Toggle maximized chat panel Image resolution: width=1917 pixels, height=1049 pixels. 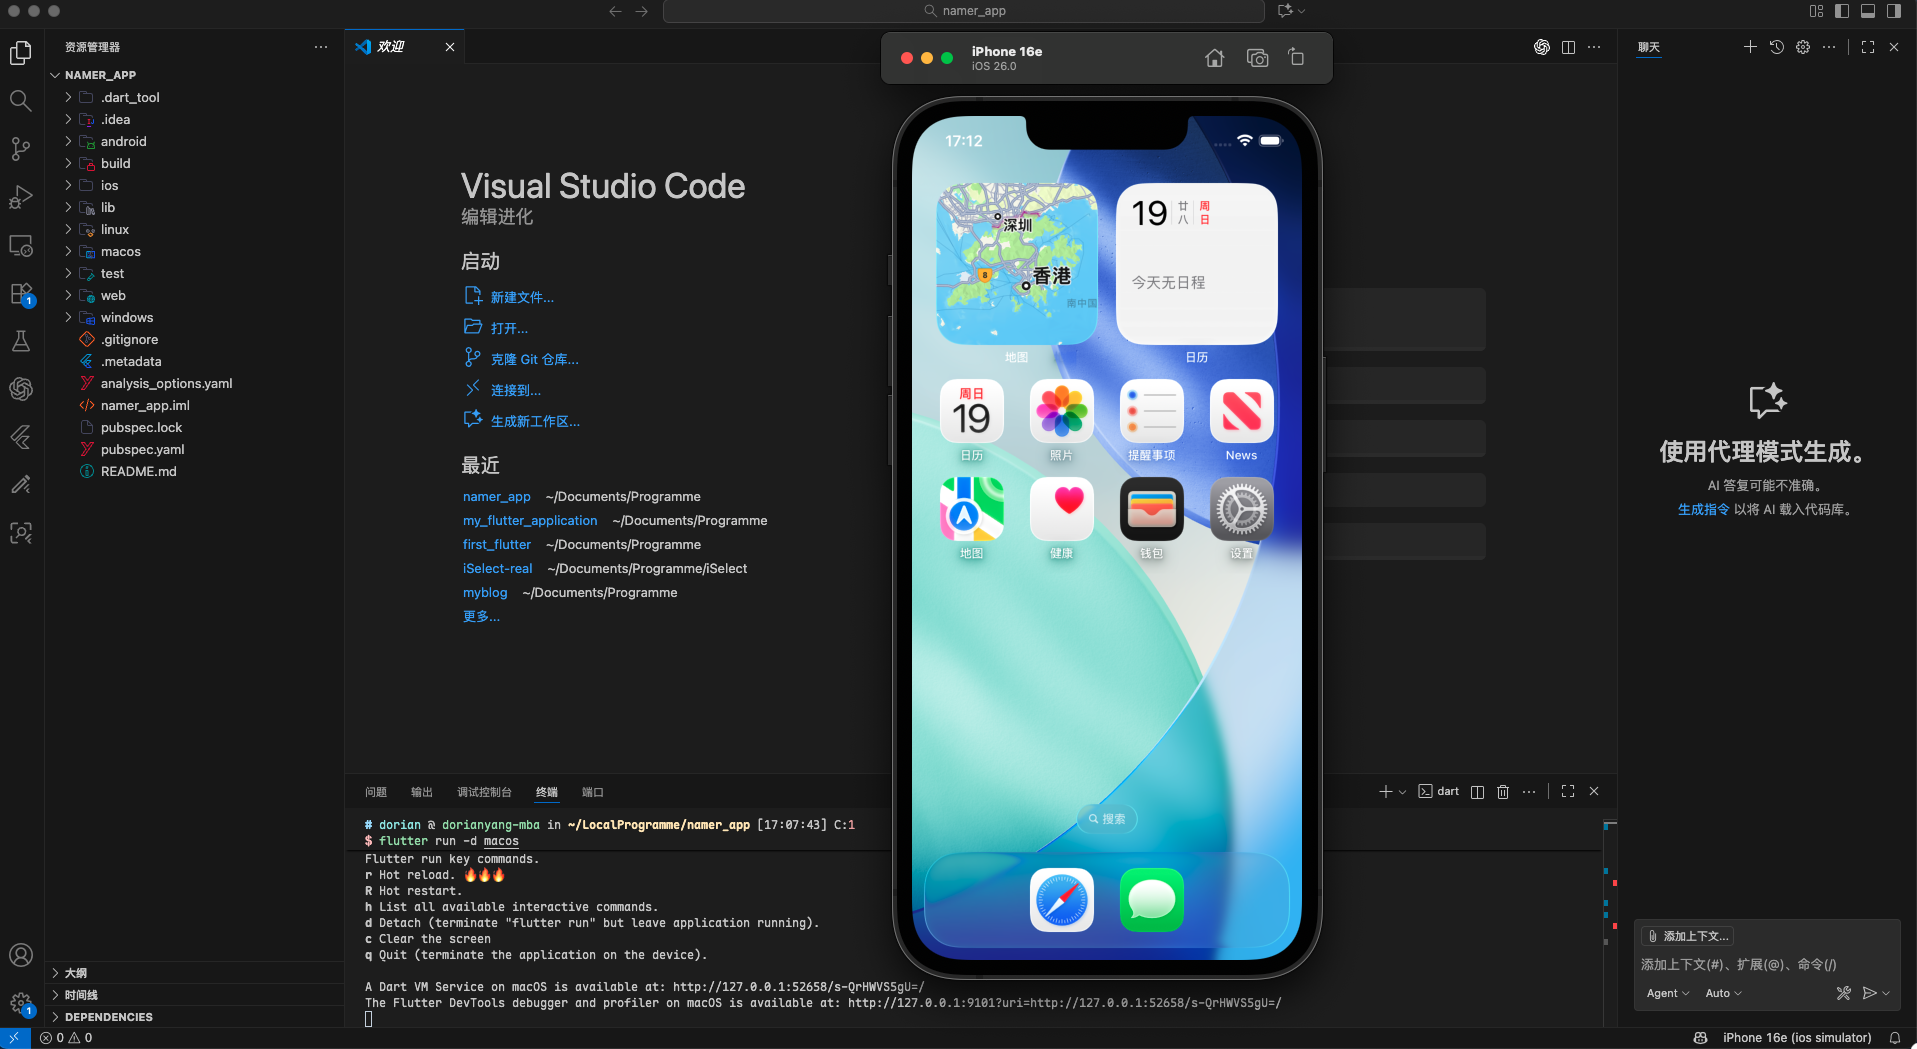click(1868, 47)
